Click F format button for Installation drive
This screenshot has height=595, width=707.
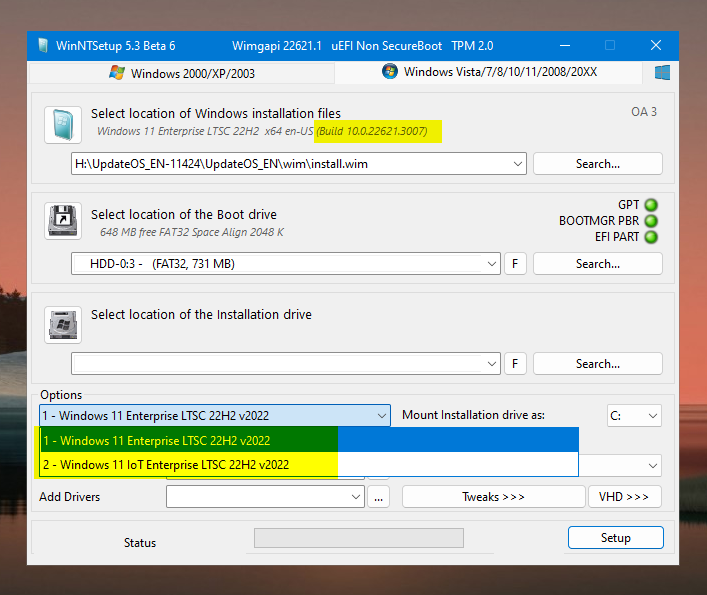[x=515, y=364]
